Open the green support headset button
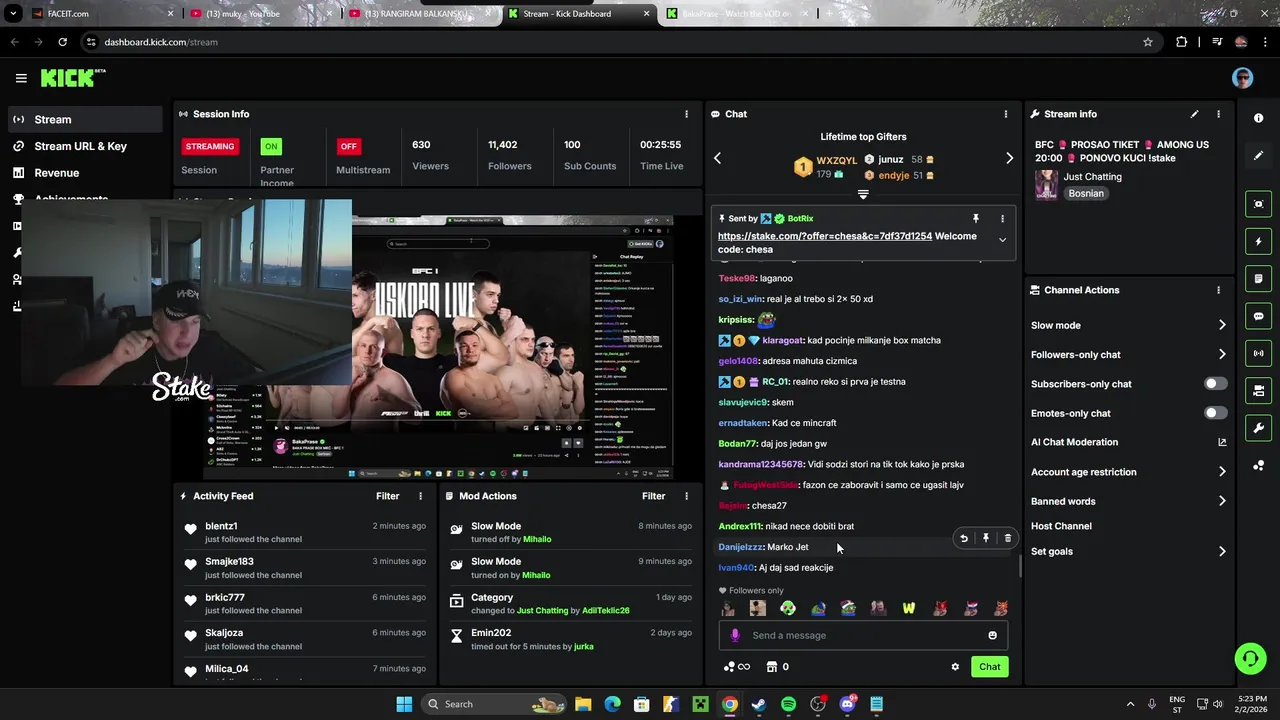 [1250, 658]
